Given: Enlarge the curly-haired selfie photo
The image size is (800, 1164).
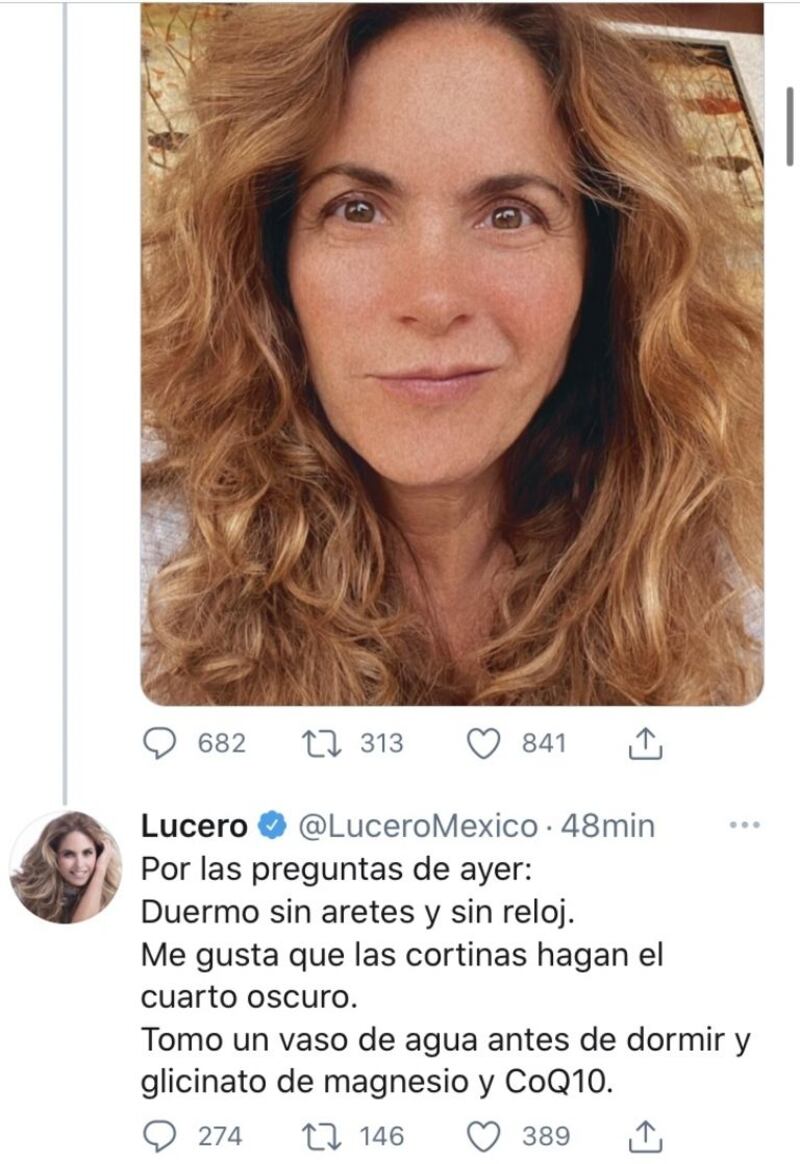Looking at the screenshot, I should coord(451,350).
